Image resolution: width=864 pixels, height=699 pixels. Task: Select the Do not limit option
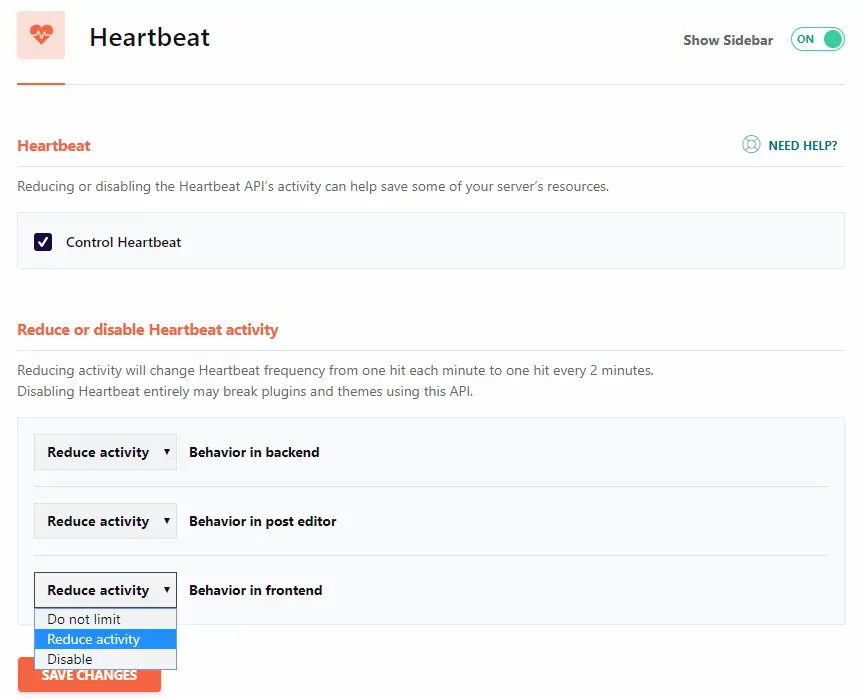click(x=105, y=619)
